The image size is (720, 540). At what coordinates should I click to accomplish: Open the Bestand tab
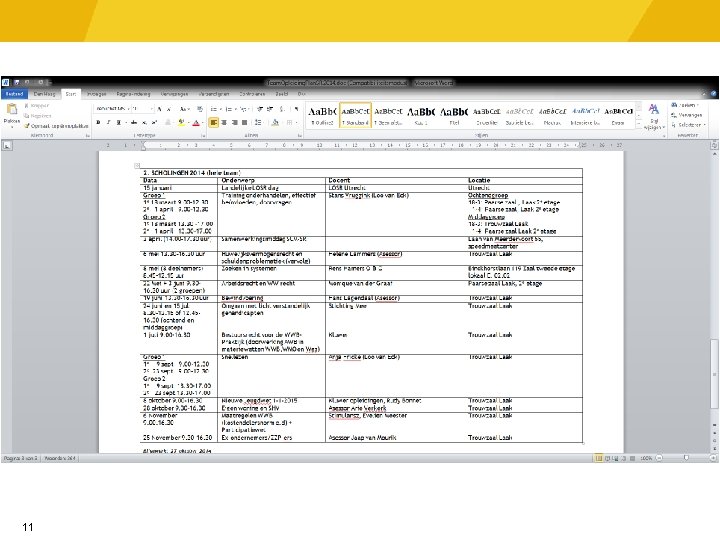pos(14,94)
